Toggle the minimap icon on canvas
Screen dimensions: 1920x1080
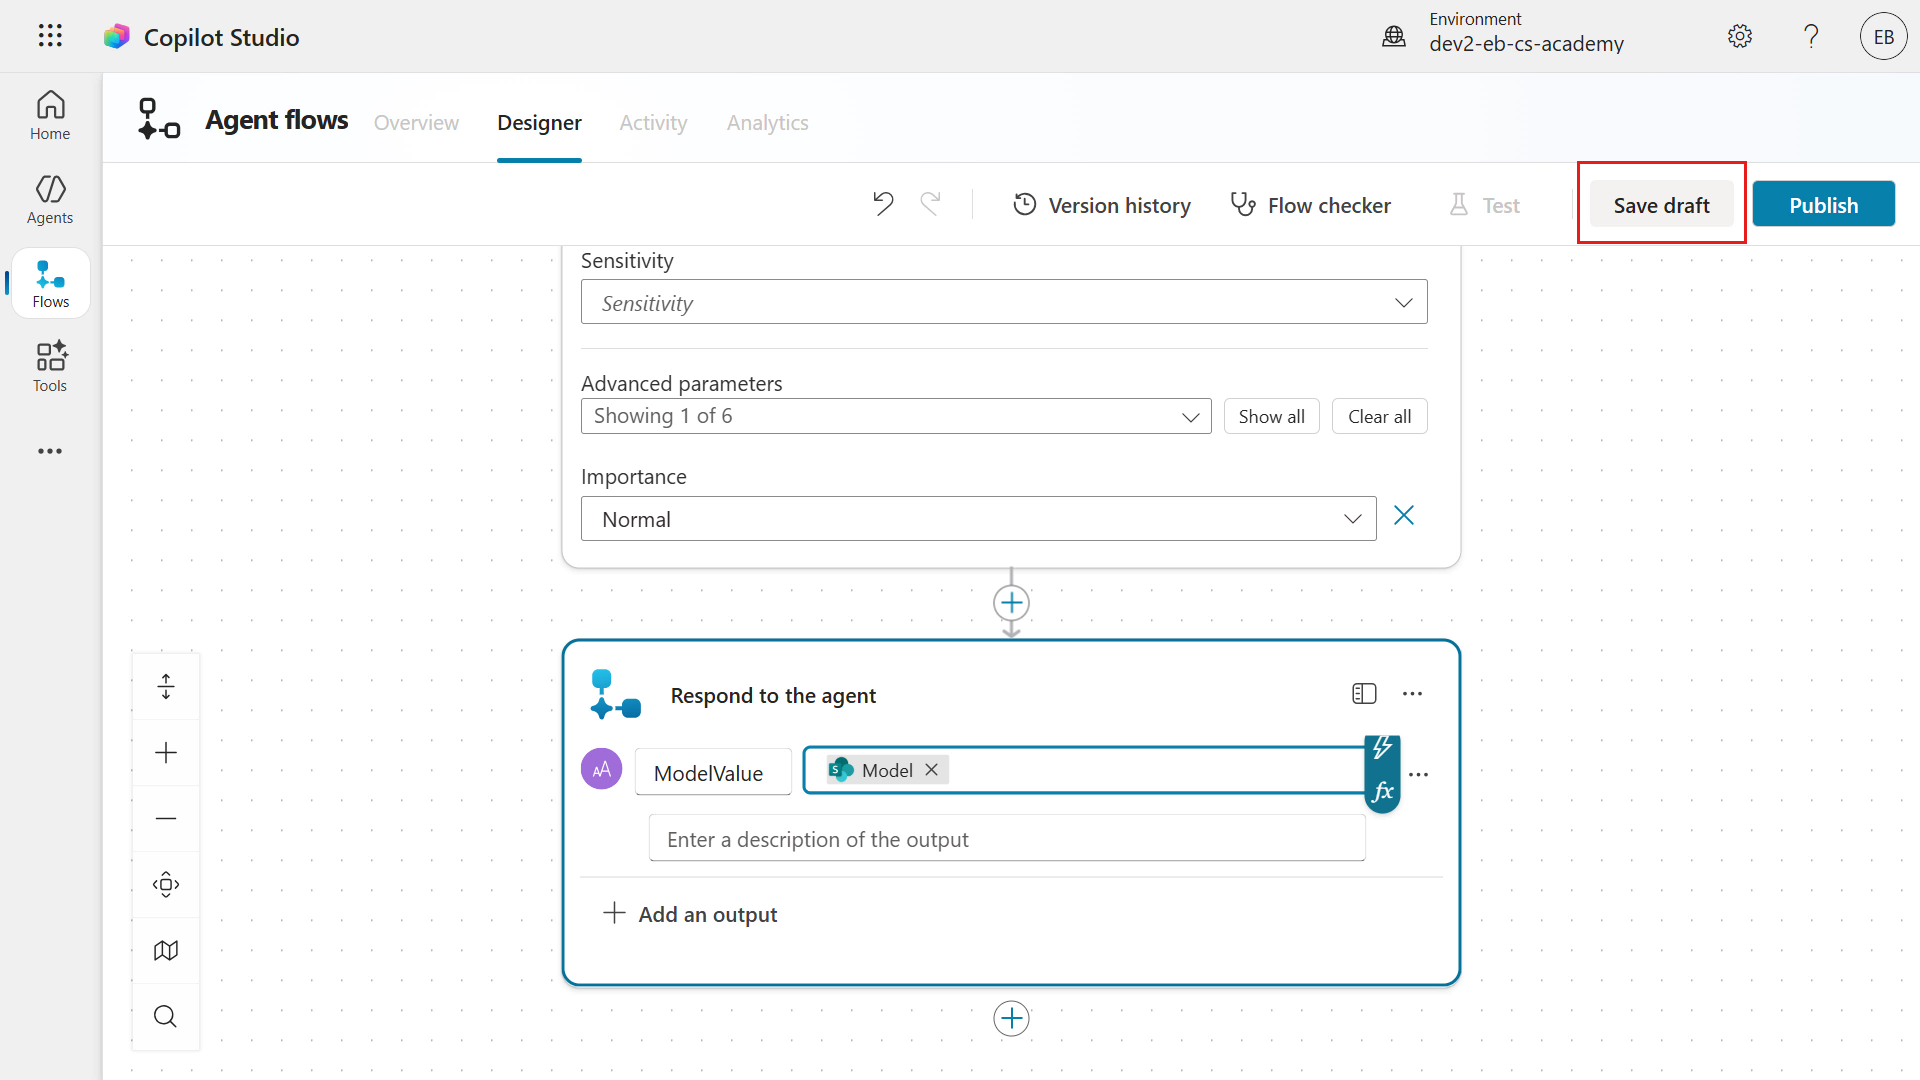[x=166, y=950]
